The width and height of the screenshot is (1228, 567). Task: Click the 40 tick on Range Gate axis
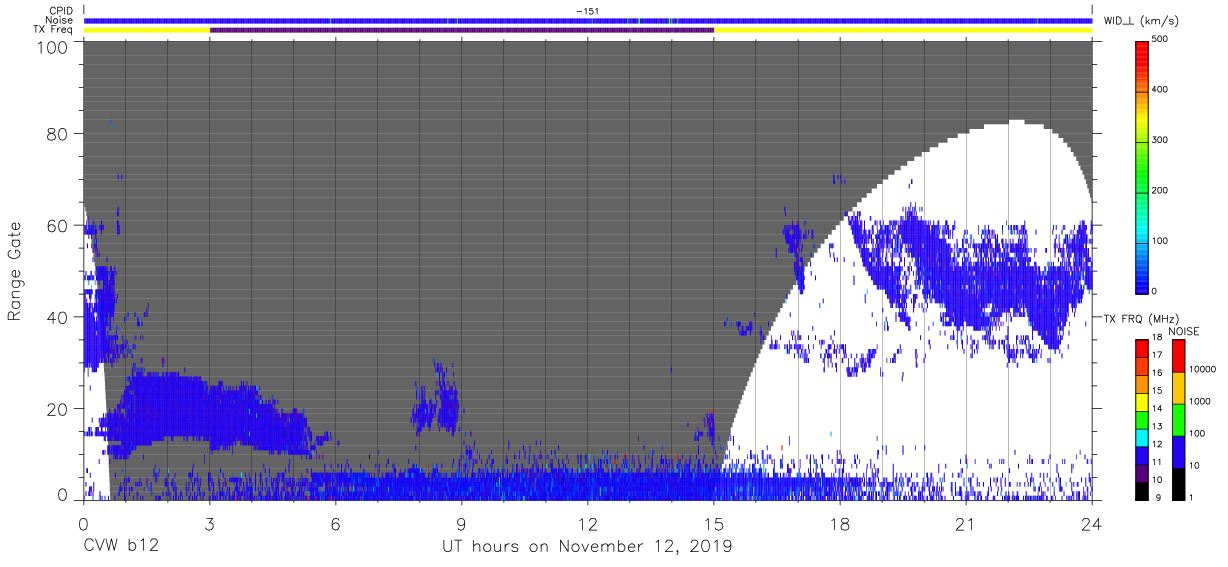58,317
